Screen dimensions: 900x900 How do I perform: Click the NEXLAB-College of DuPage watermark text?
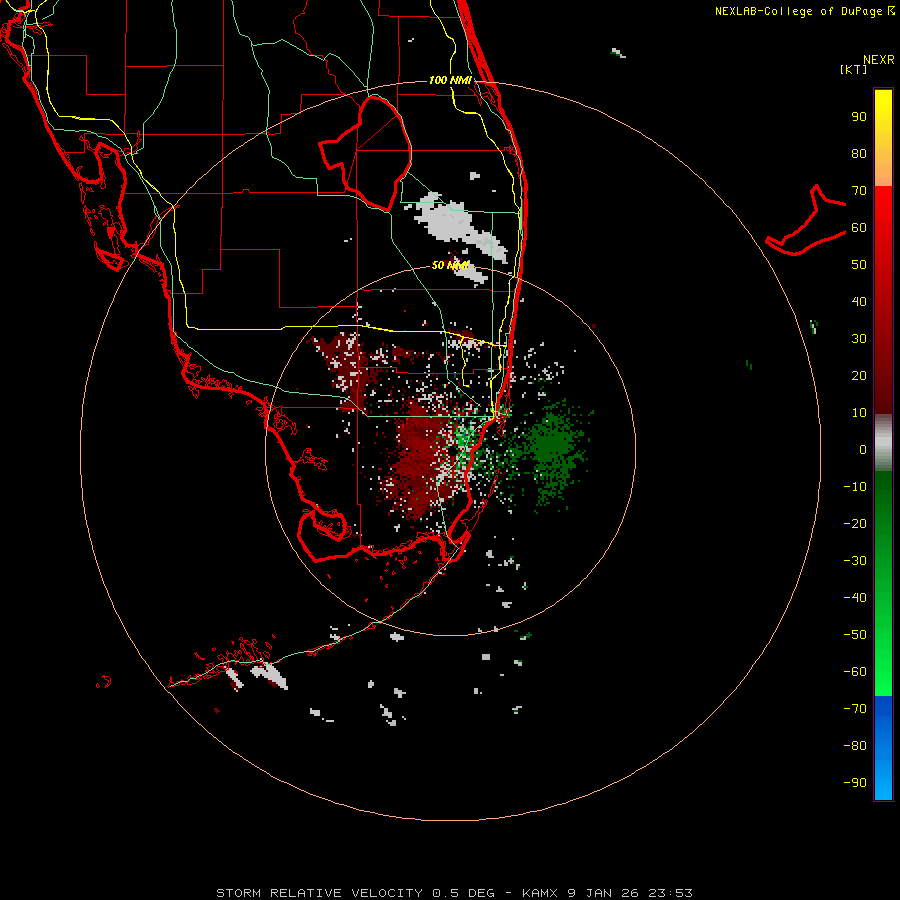pos(804,11)
